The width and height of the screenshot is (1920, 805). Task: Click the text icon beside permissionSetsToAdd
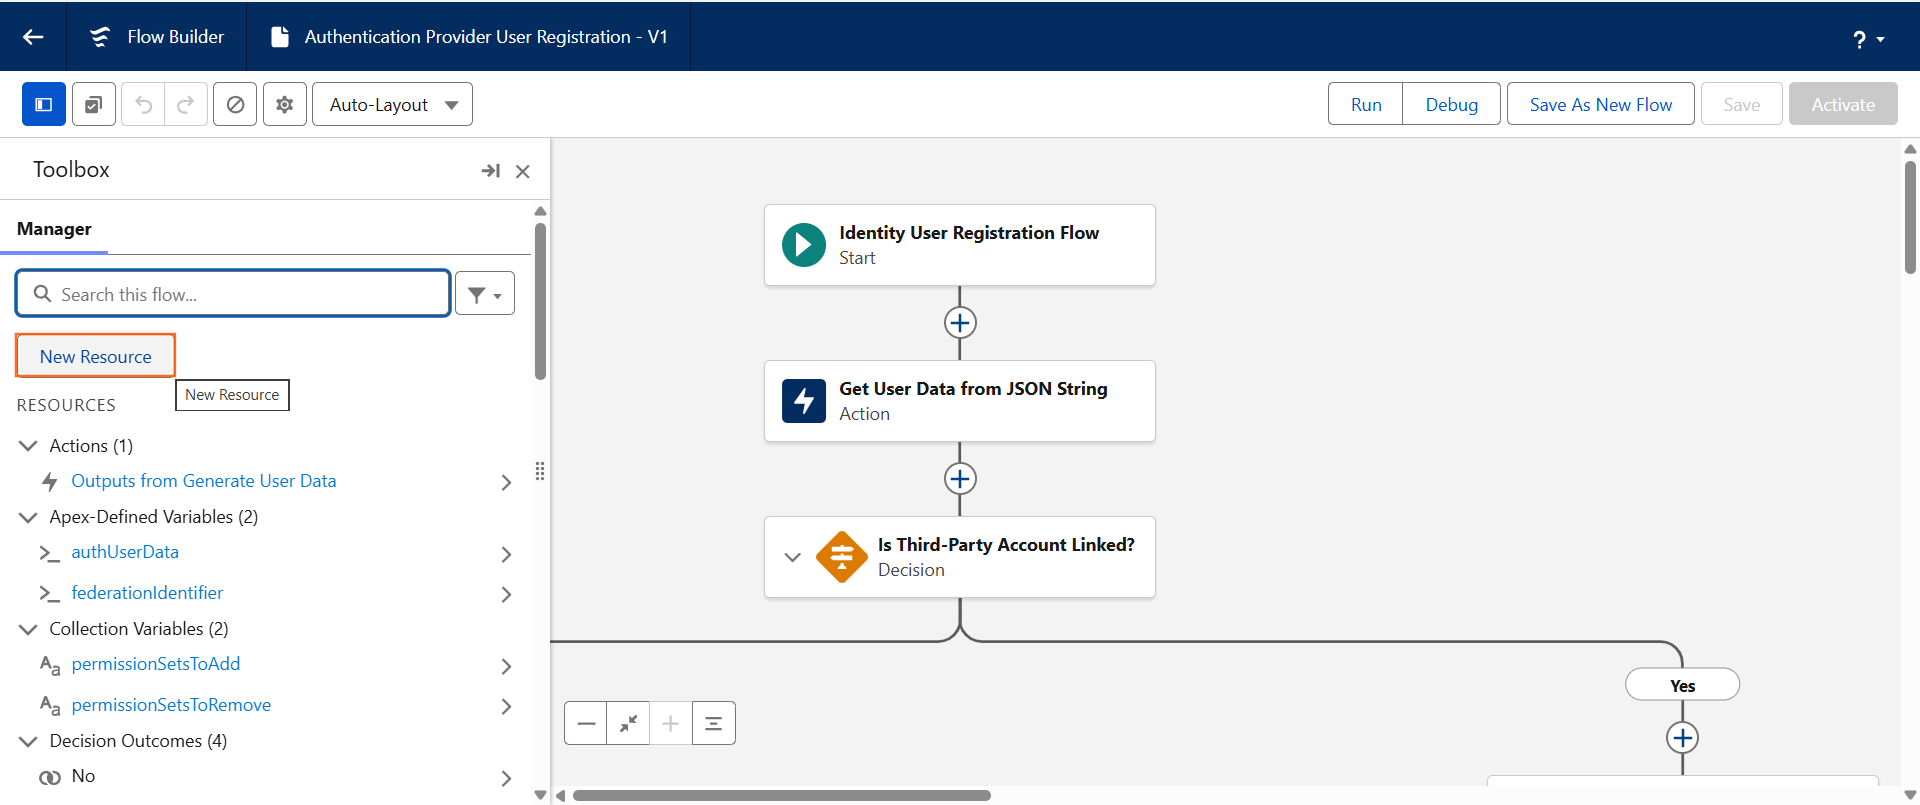[50, 665]
